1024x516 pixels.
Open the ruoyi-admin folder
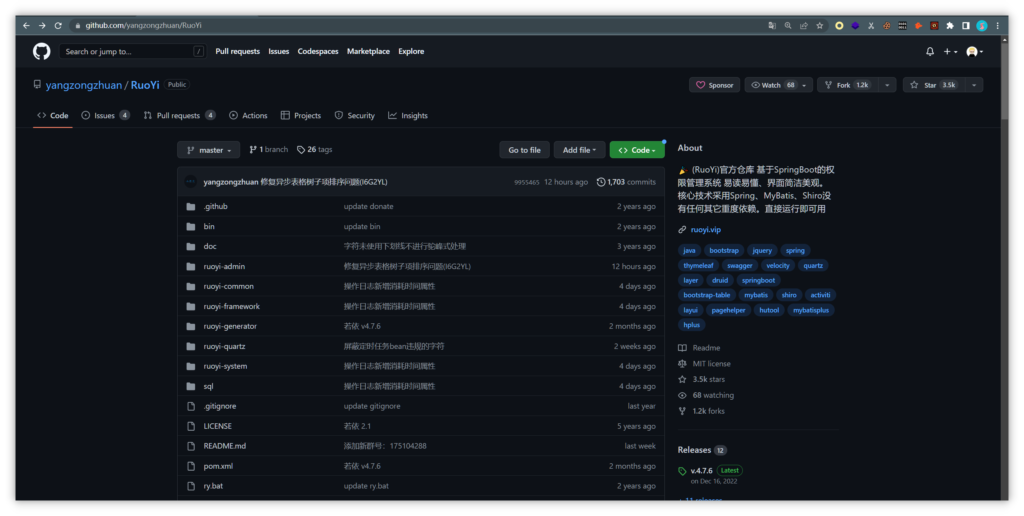tap(224, 266)
